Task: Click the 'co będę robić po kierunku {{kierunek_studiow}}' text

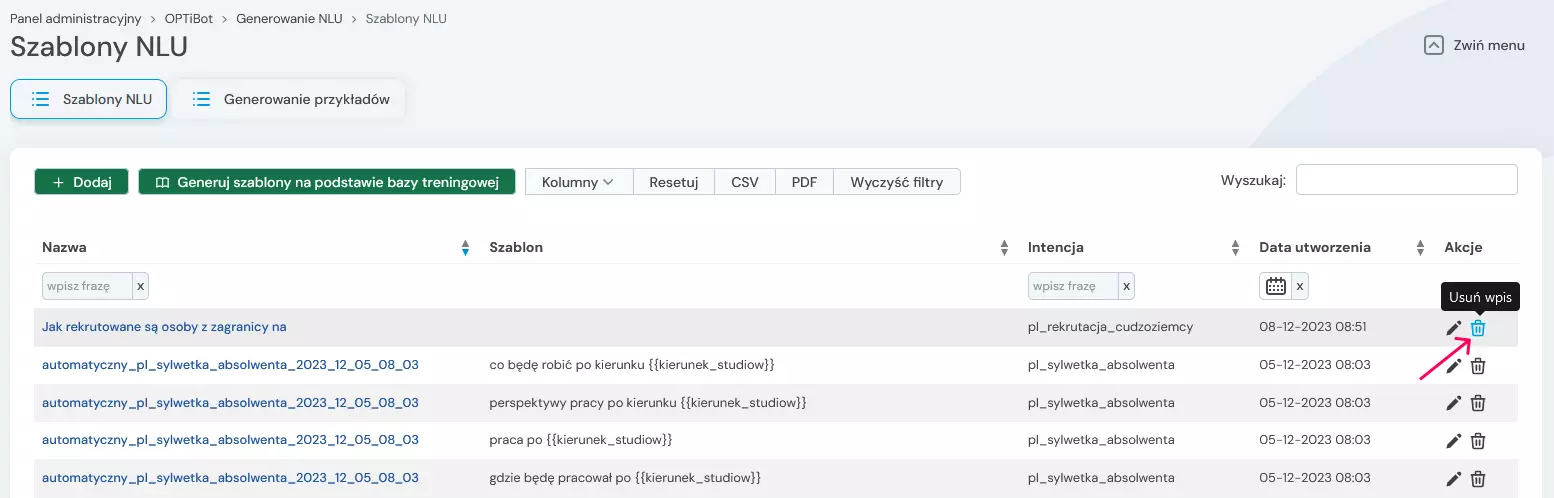Action: (x=632, y=365)
